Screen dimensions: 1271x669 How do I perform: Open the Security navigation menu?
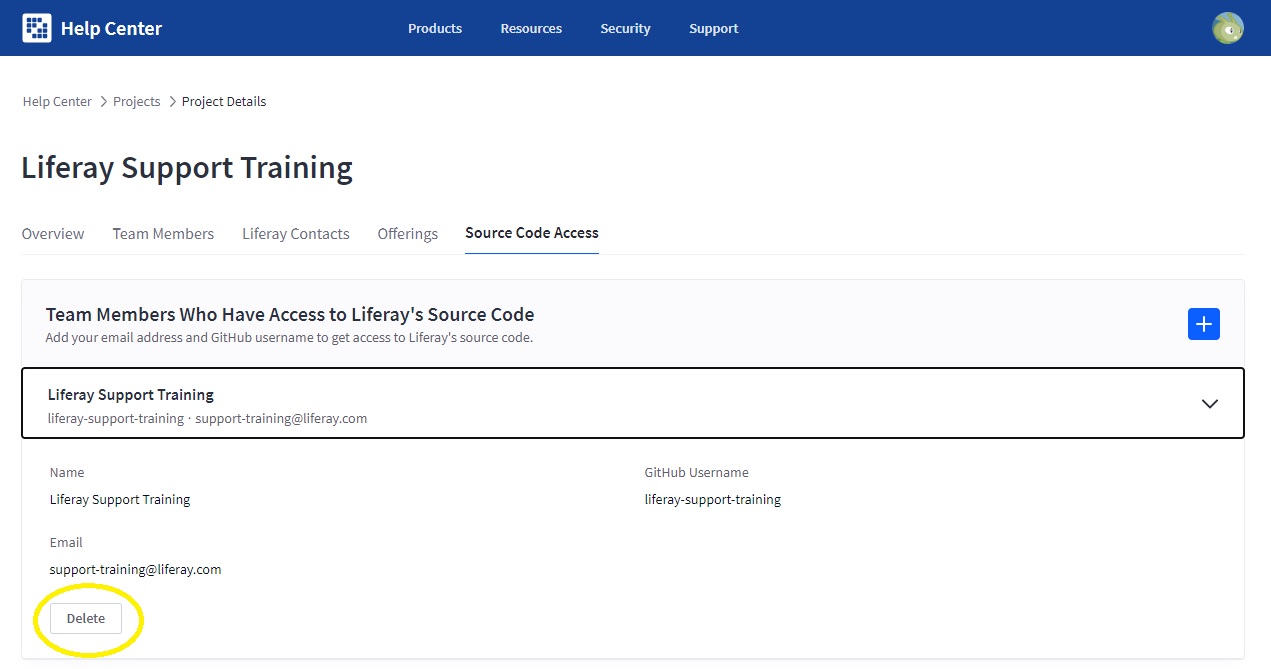pos(625,29)
